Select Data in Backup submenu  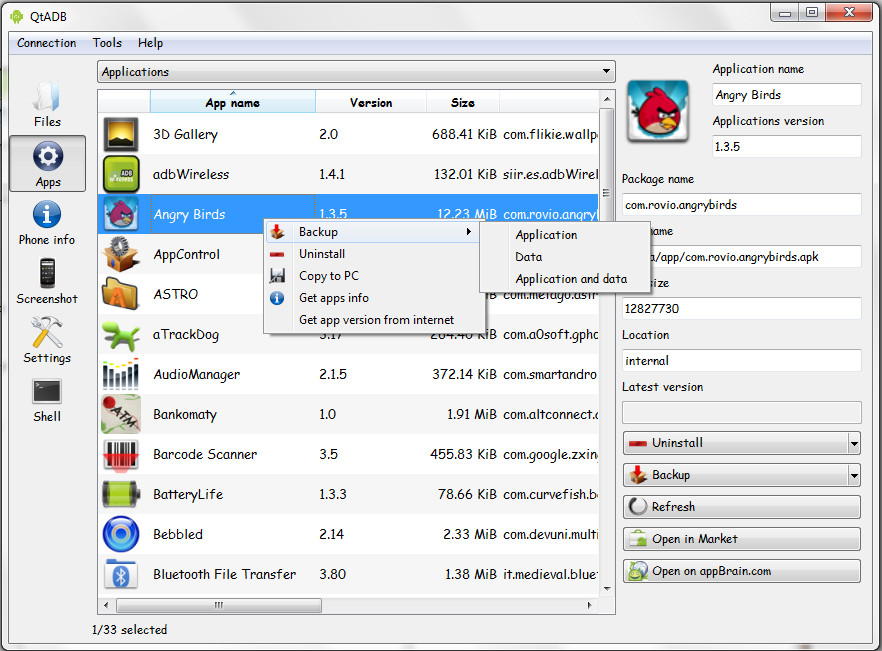(x=564, y=257)
